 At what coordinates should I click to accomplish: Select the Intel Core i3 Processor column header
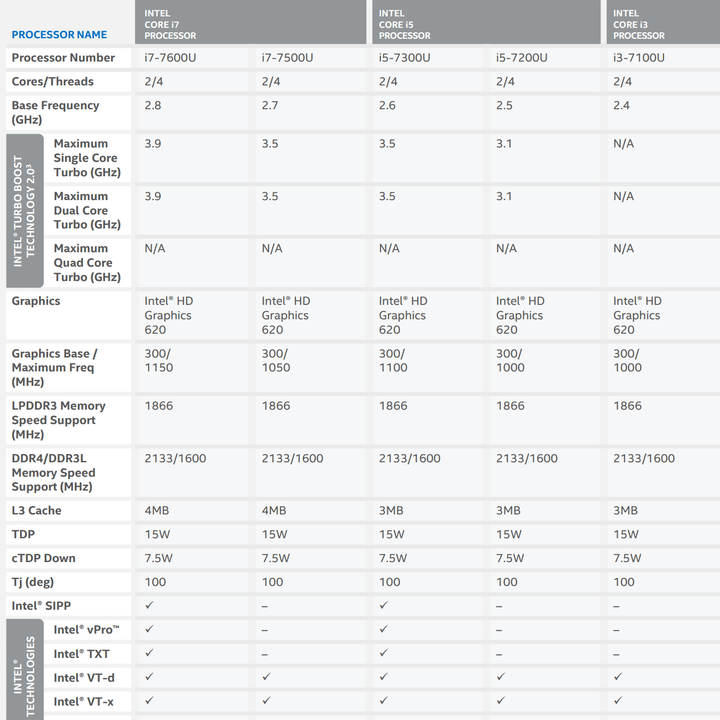point(663,22)
